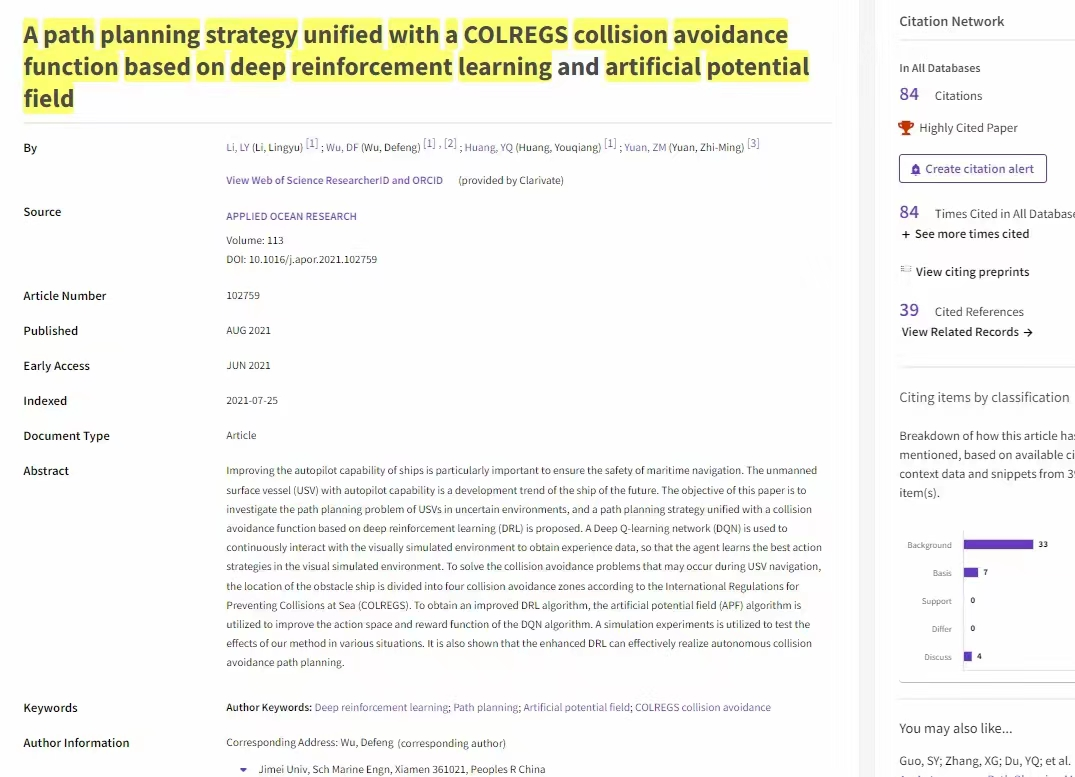
Task: Expand See more times cited
Action: 971,234
